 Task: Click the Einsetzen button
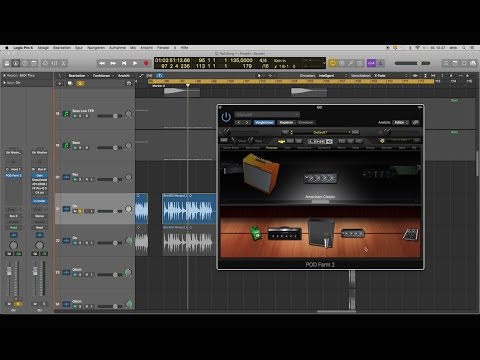[x=306, y=123]
